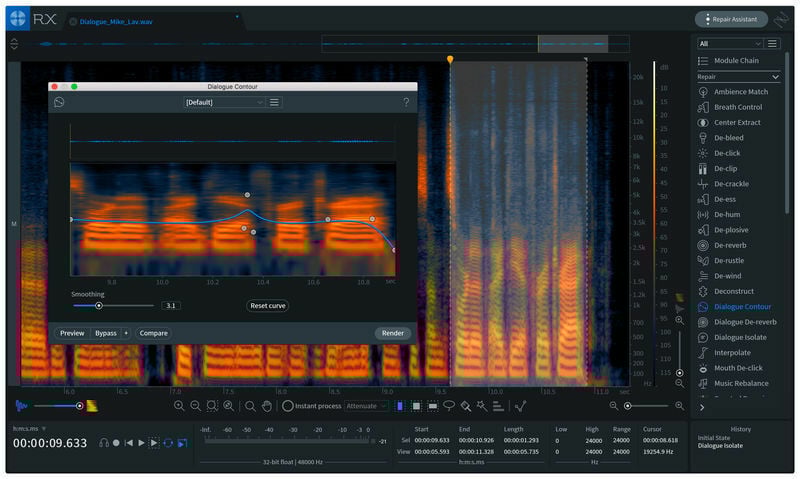Image resolution: width=800 pixels, height=479 pixels.
Task: Switch to the Dialogue_Mike_Lav.wav tab
Action: pos(116,22)
